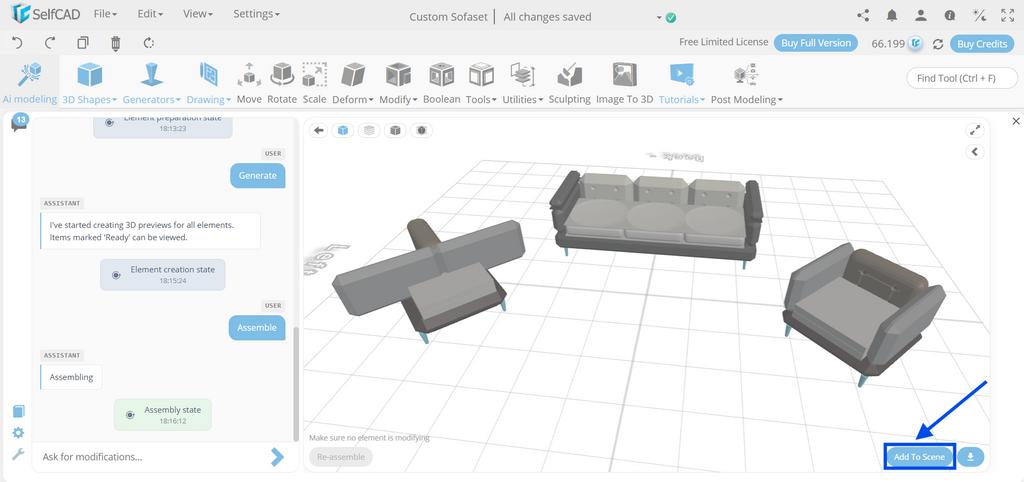The width and height of the screenshot is (1024, 482).
Task: Open the Tools icon
Action: coord(481,75)
